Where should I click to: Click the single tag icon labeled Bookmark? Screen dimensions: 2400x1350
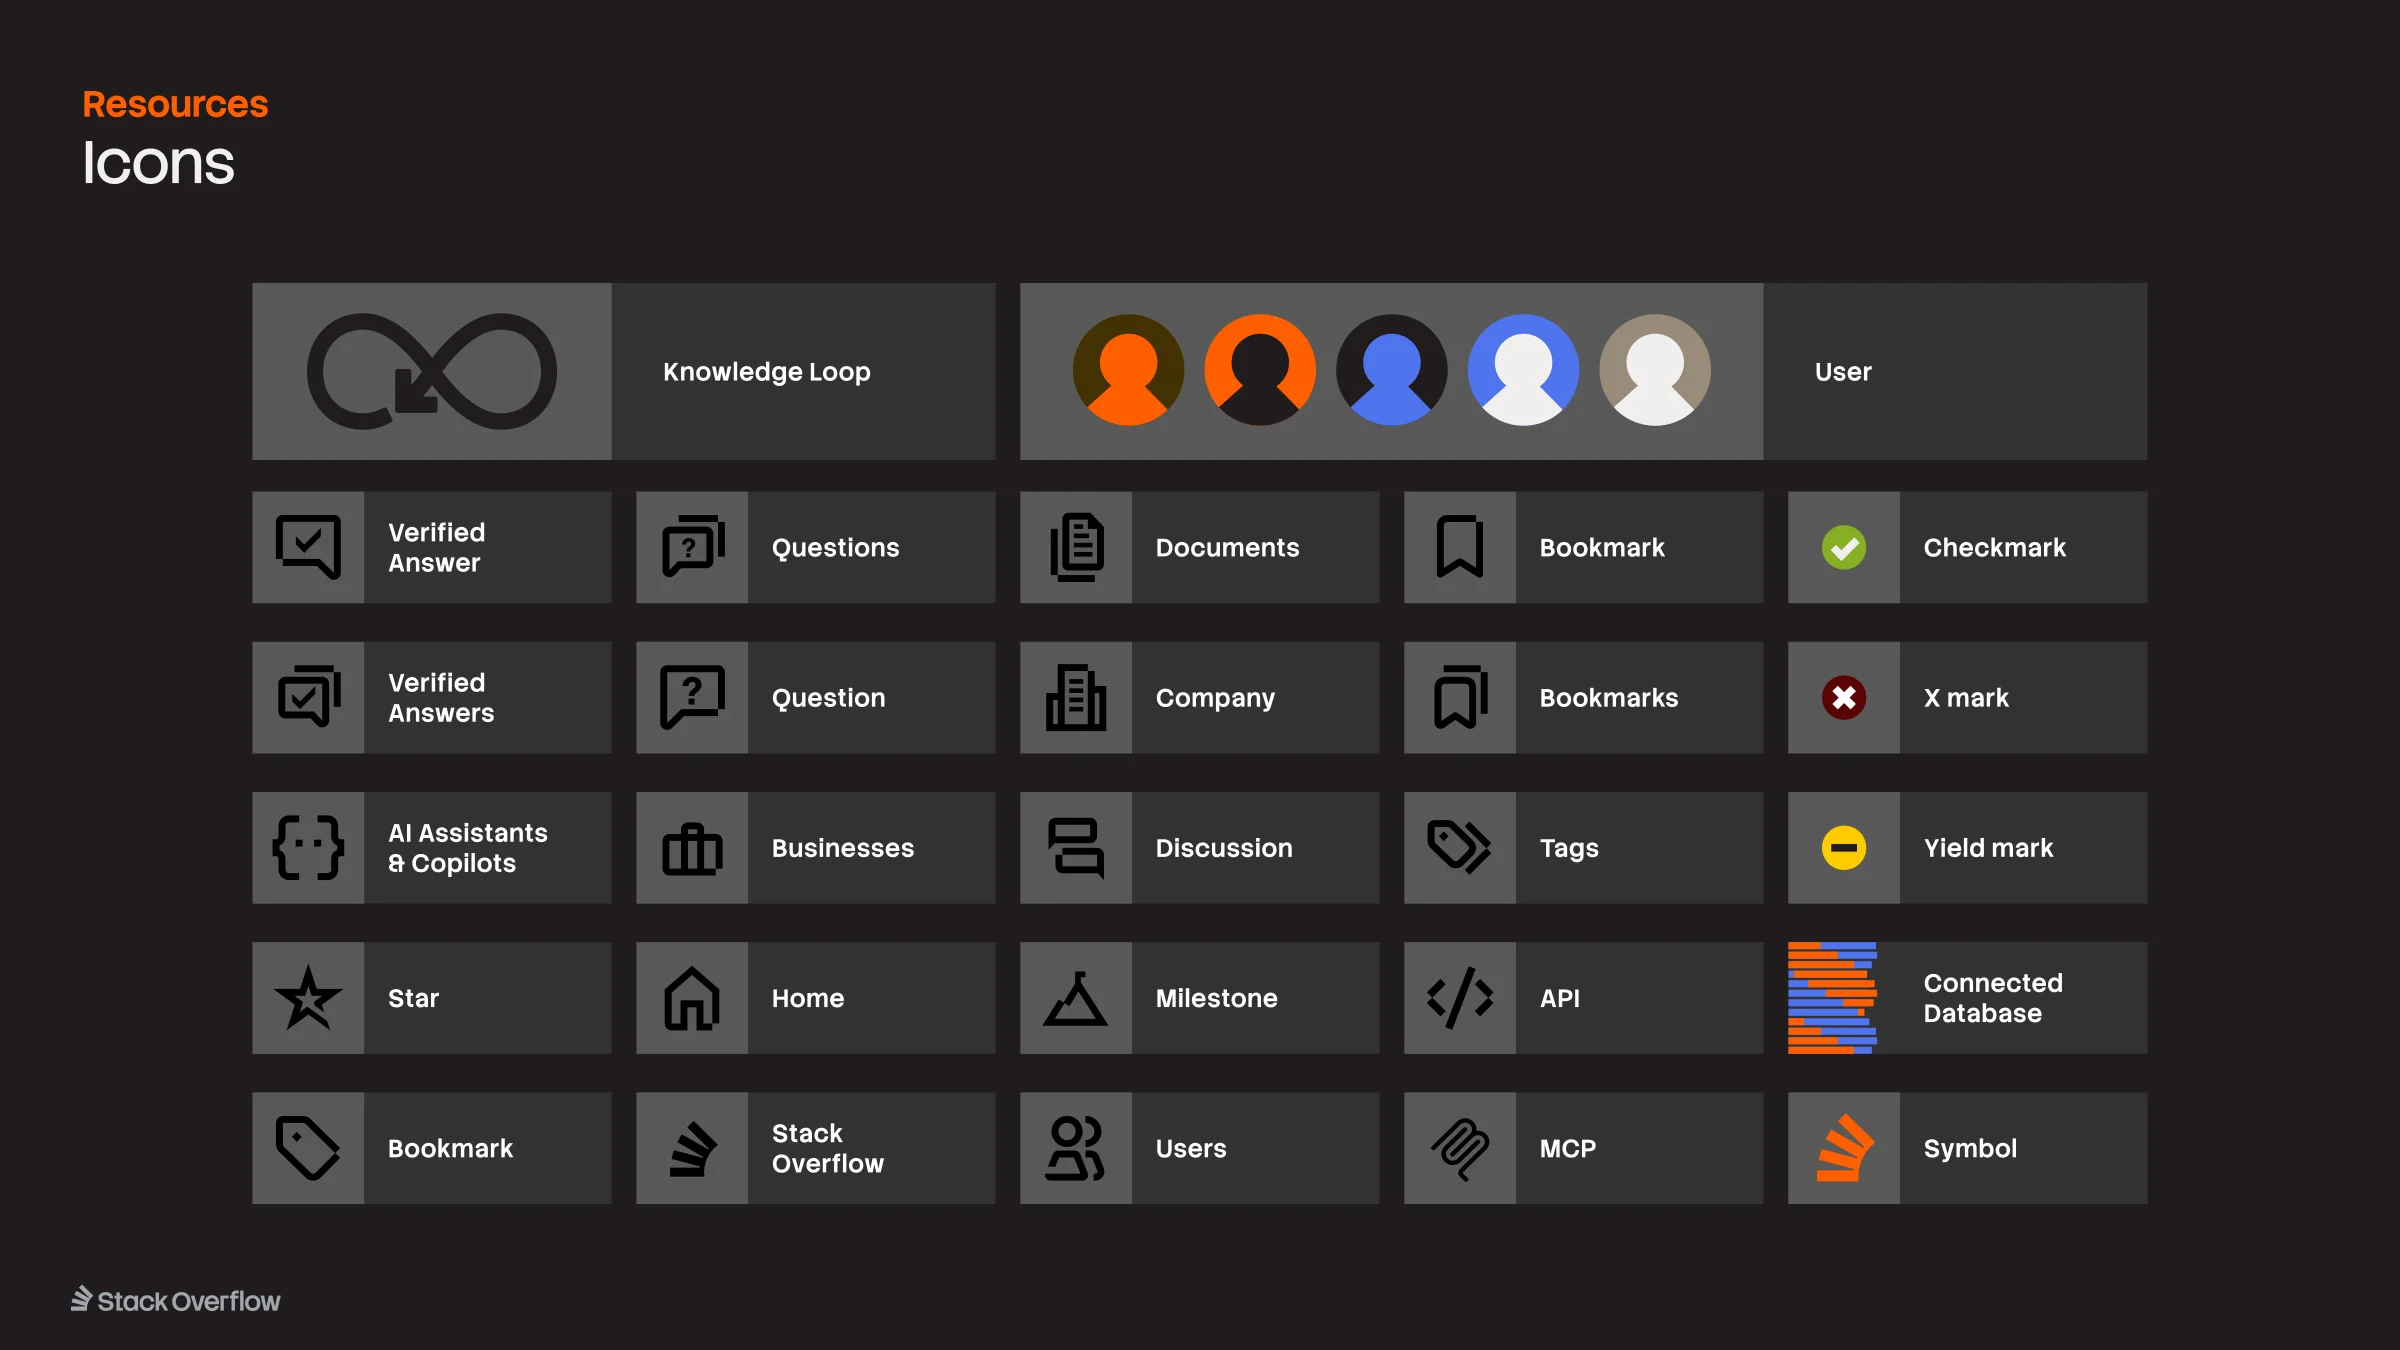[308, 1148]
